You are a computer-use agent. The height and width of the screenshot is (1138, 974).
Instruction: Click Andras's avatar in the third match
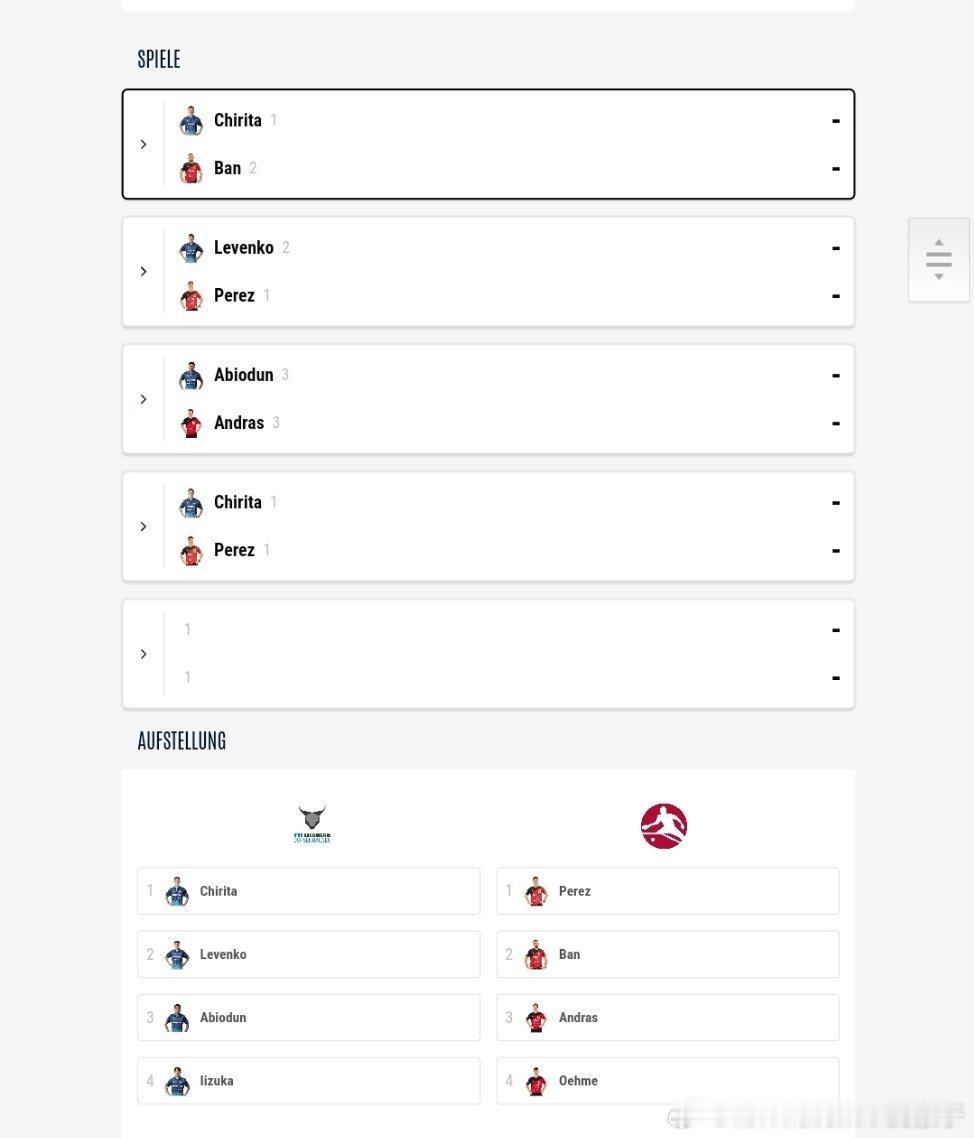click(x=191, y=424)
